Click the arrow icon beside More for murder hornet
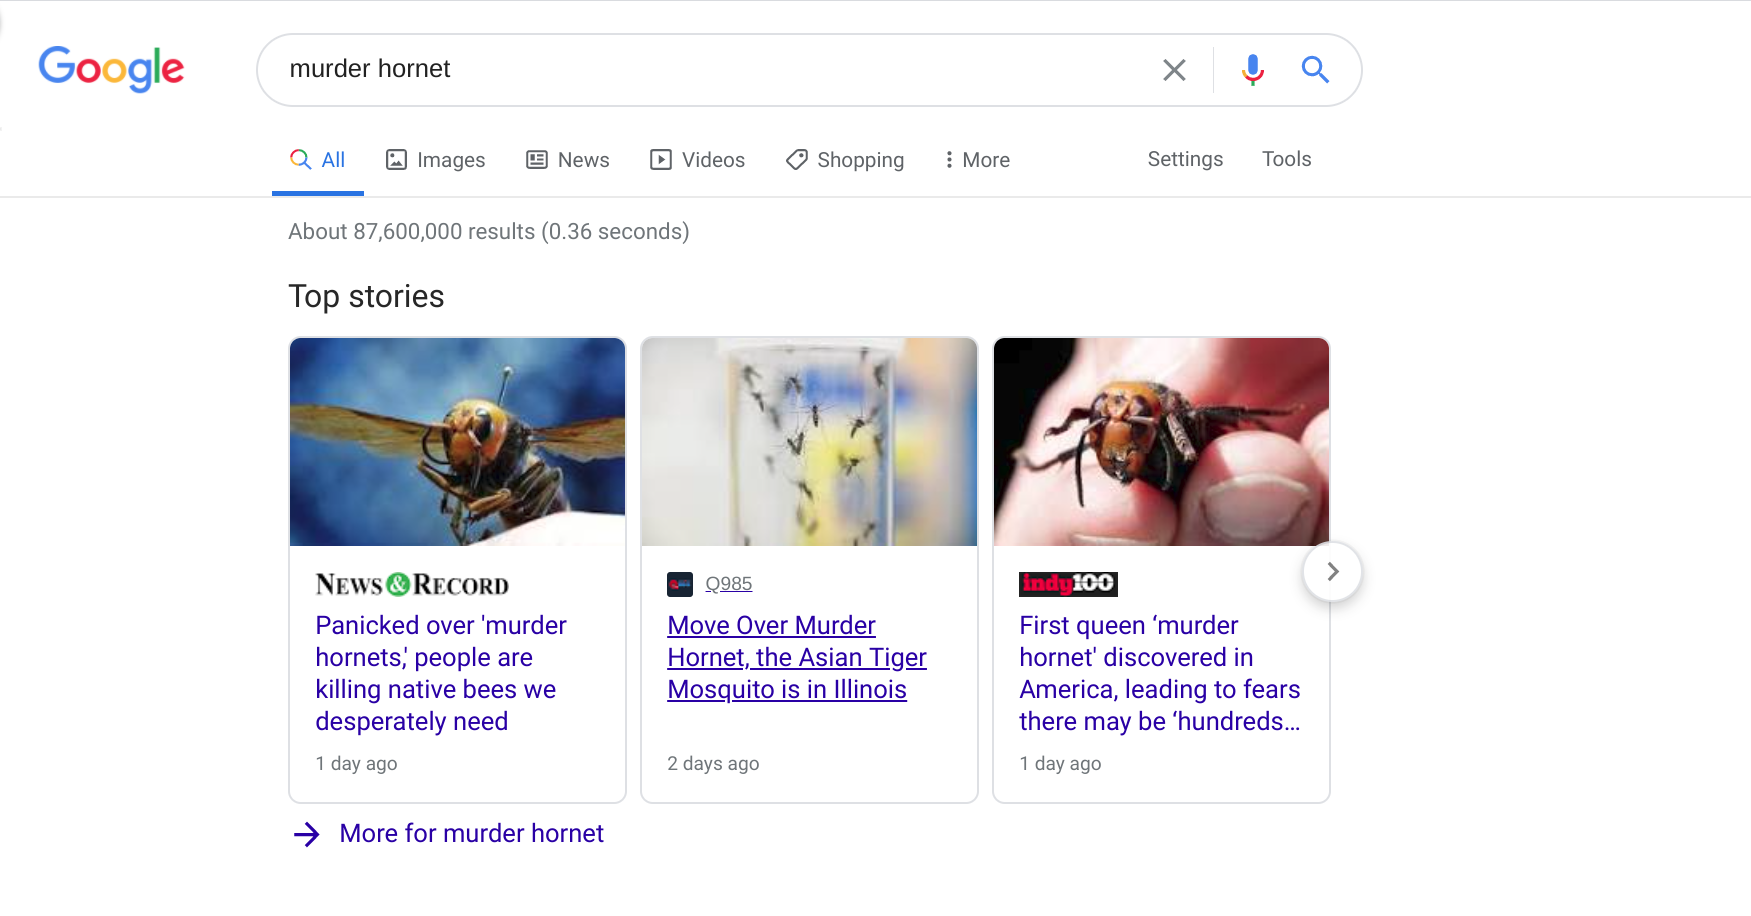The image size is (1751, 916). click(307, 834)
